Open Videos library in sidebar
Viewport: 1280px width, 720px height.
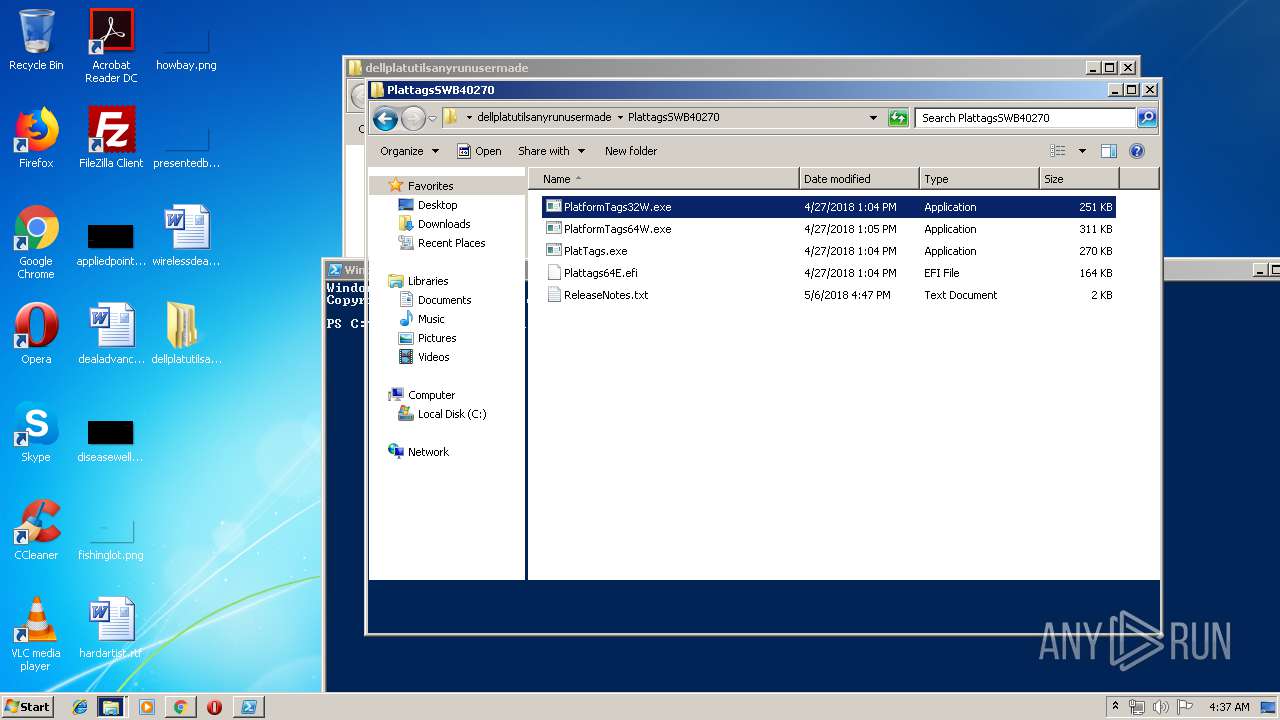[433, 357]
